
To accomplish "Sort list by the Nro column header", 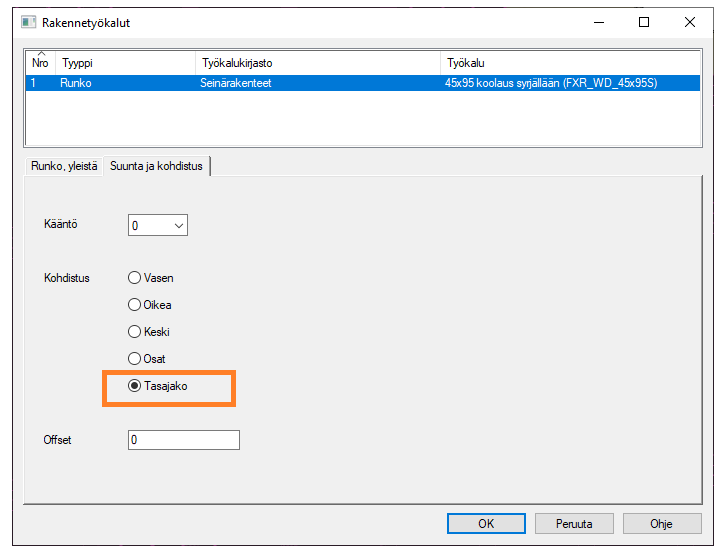I will (x=40, y=63).
